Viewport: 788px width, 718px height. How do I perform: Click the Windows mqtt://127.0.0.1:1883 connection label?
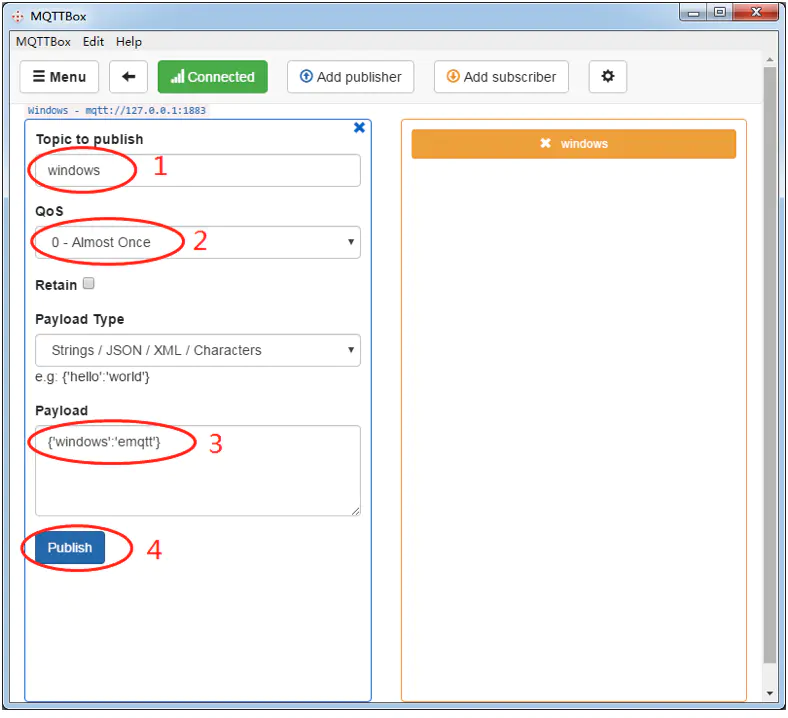click(117, 111)
